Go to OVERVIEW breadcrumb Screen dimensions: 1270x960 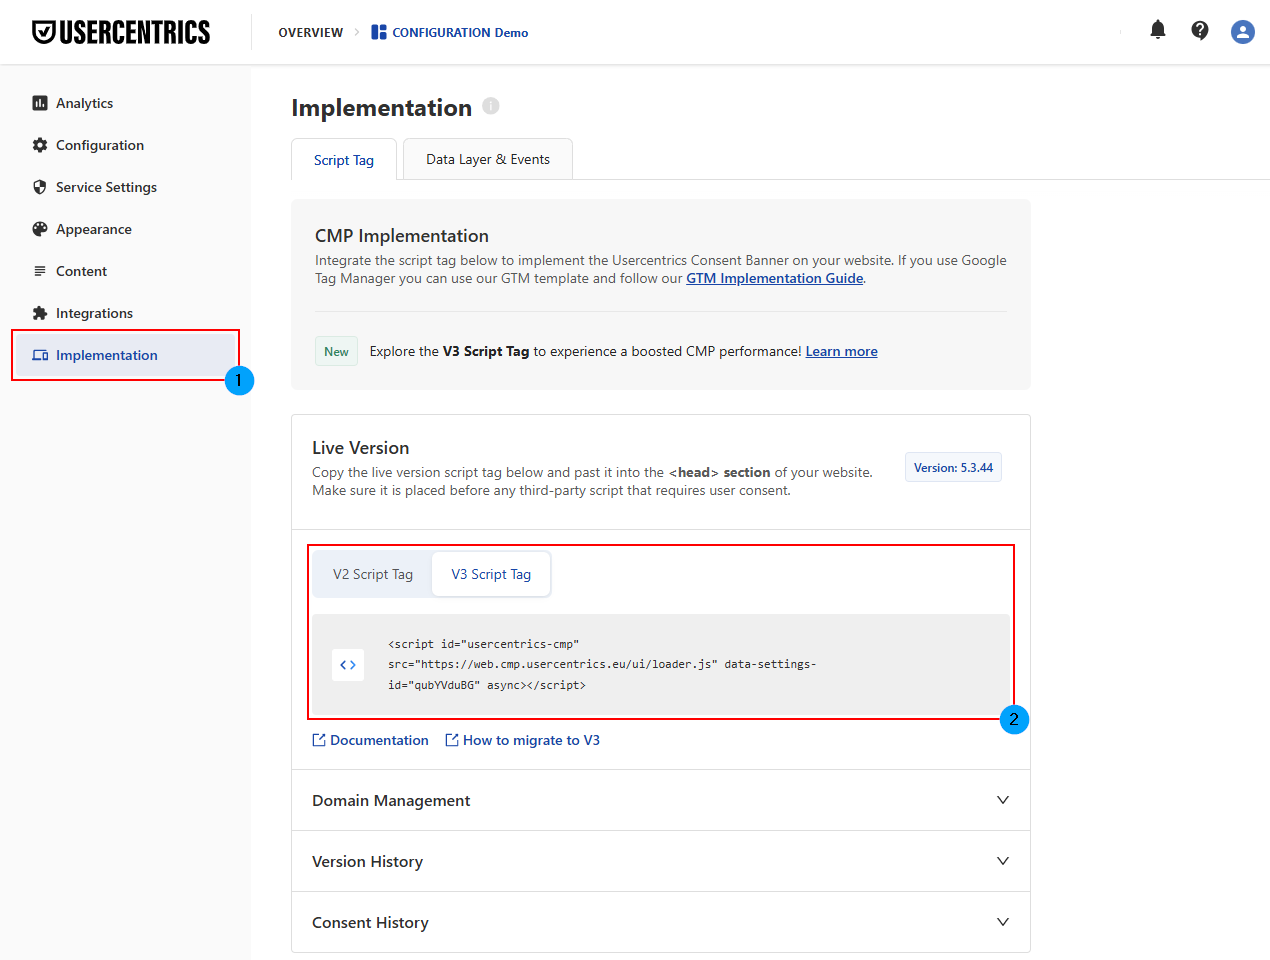(310, 33)
